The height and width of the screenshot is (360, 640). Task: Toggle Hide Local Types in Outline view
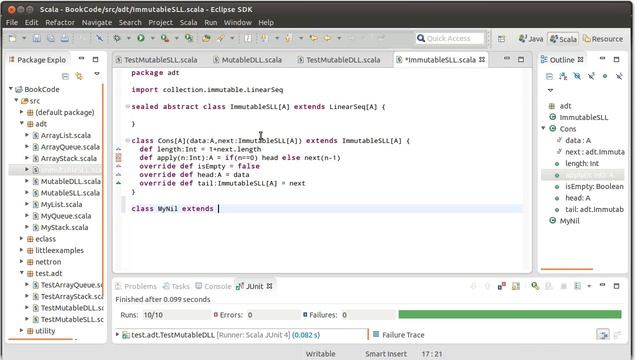(x=619, y=76)
